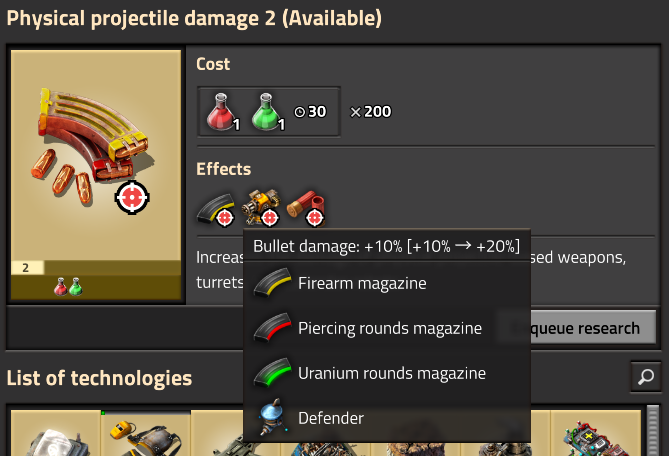669x456 pixels.
Task: Open the technology search magnifier
Action: tap(646, 377)
